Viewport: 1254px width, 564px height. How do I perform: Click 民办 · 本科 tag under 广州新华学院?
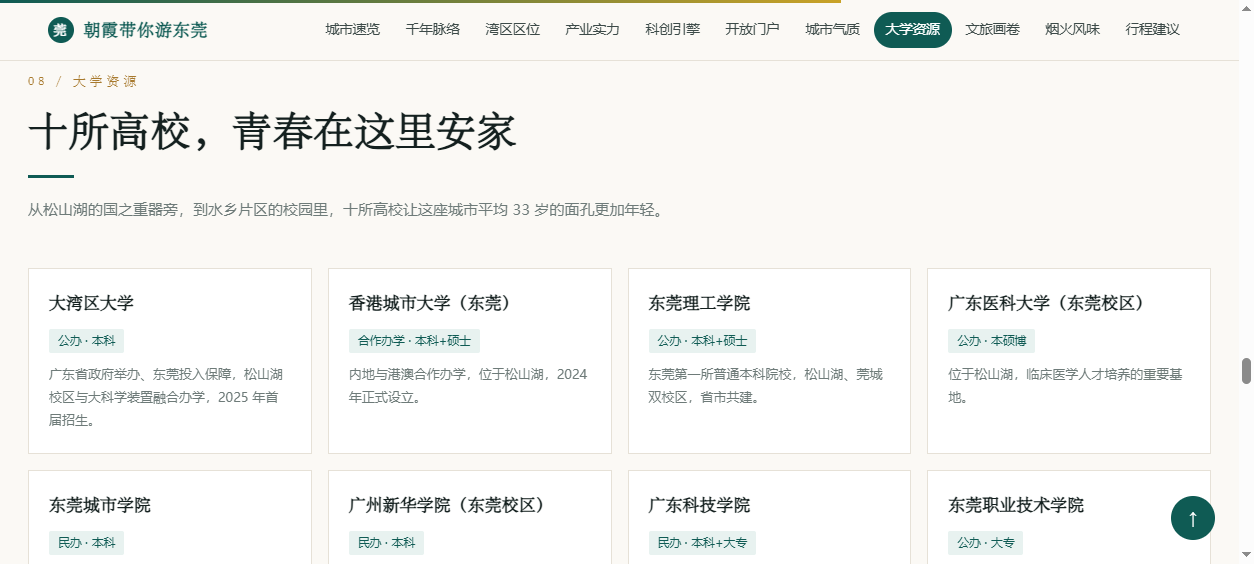(x=386, y=543)
